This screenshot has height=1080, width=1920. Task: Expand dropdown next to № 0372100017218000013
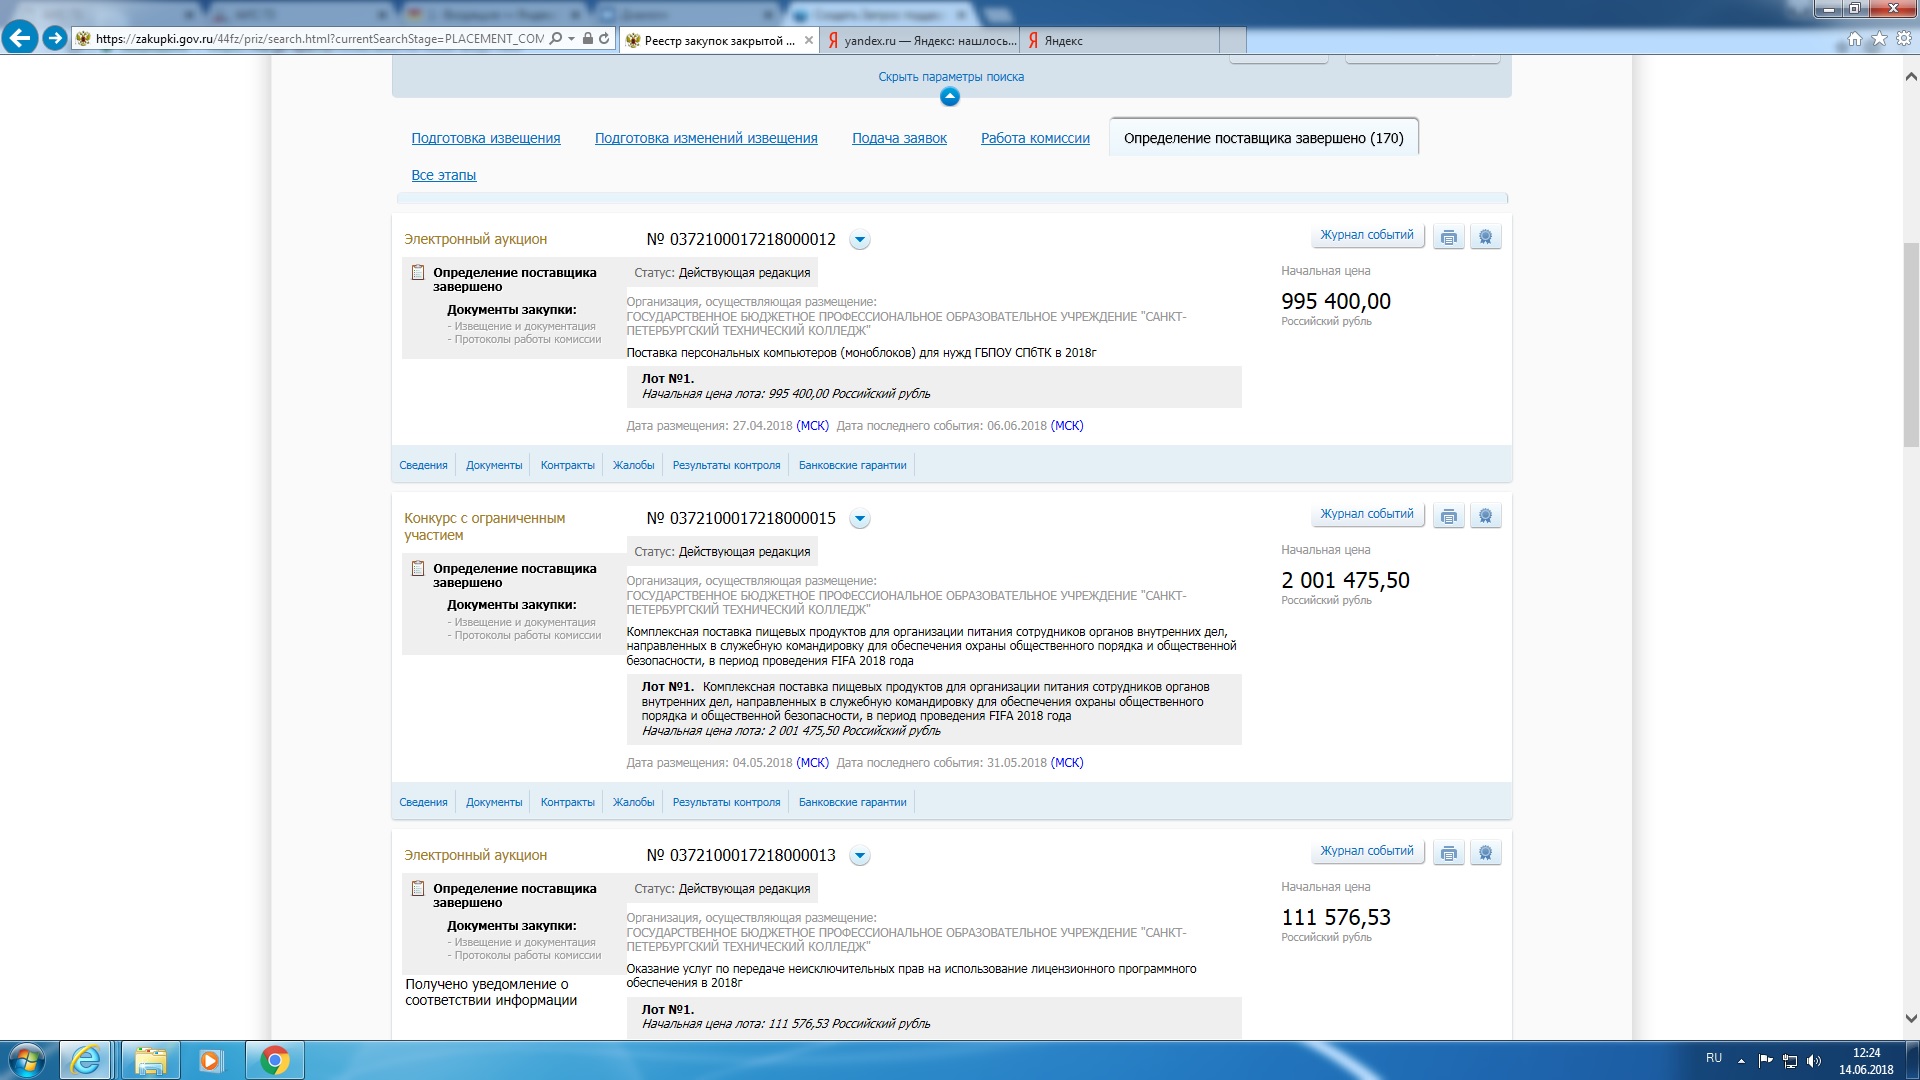click(860, 856)
